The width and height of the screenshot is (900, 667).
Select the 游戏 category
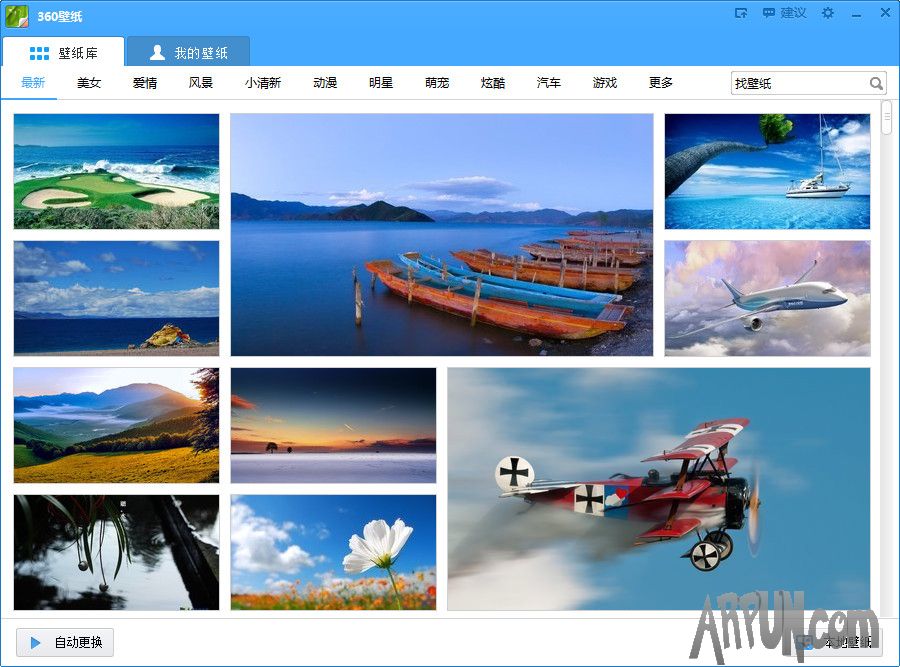605,83
